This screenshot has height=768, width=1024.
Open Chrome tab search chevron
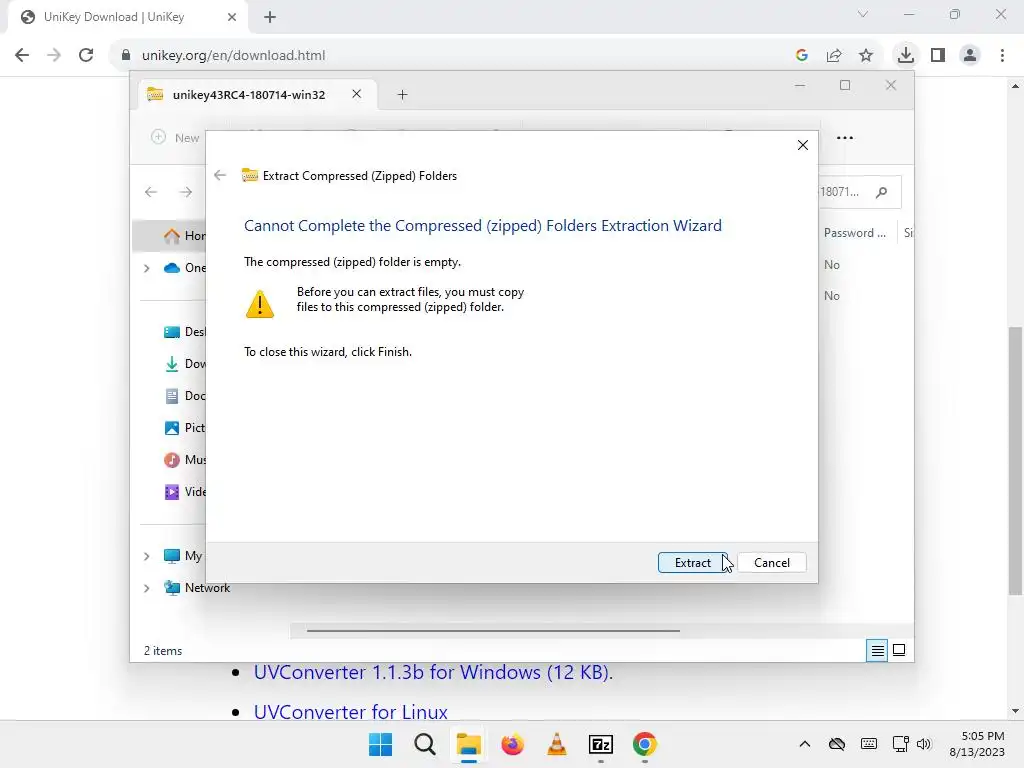[863, 14]
